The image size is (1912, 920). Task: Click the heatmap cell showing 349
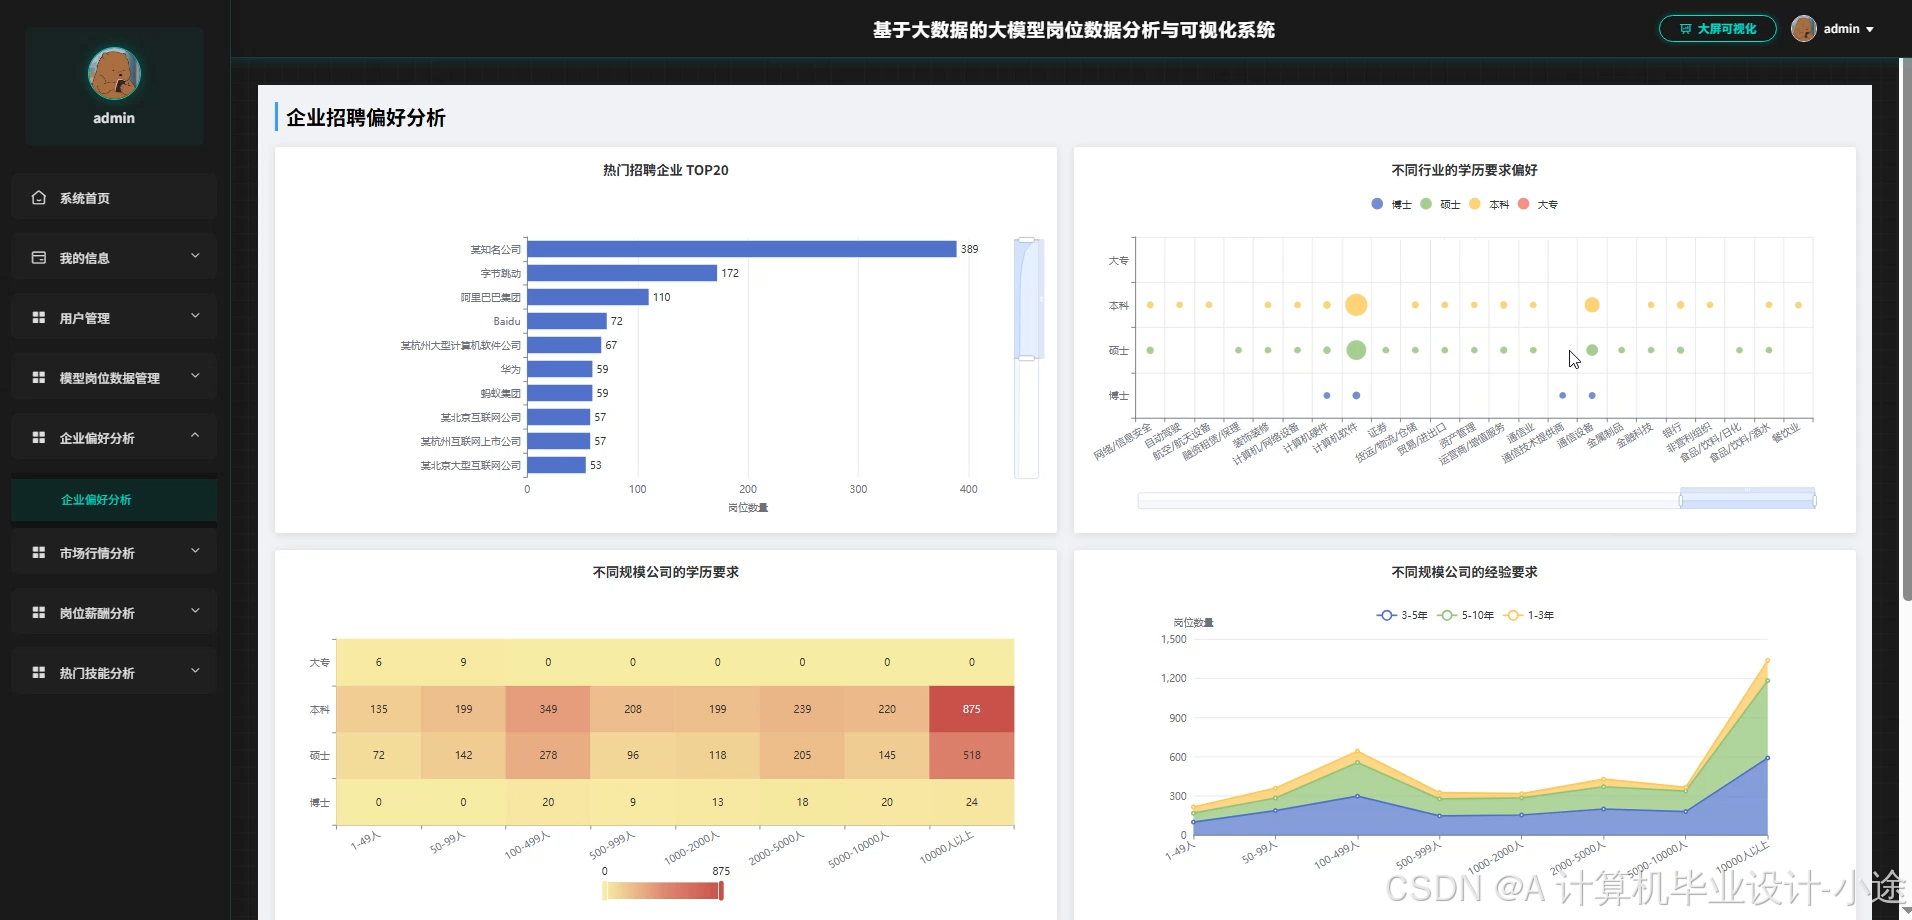click(x=548, y=709)
